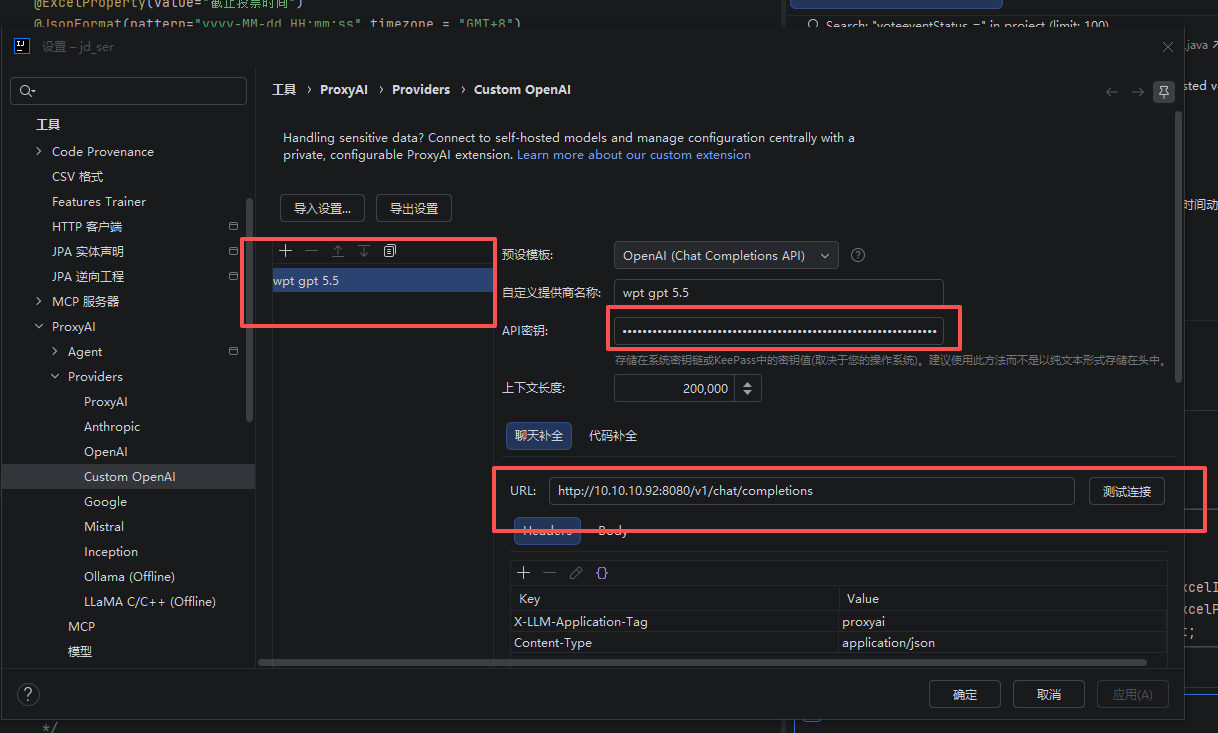Click project-level icon beside JPA 逆向工程

click(233, 276)
